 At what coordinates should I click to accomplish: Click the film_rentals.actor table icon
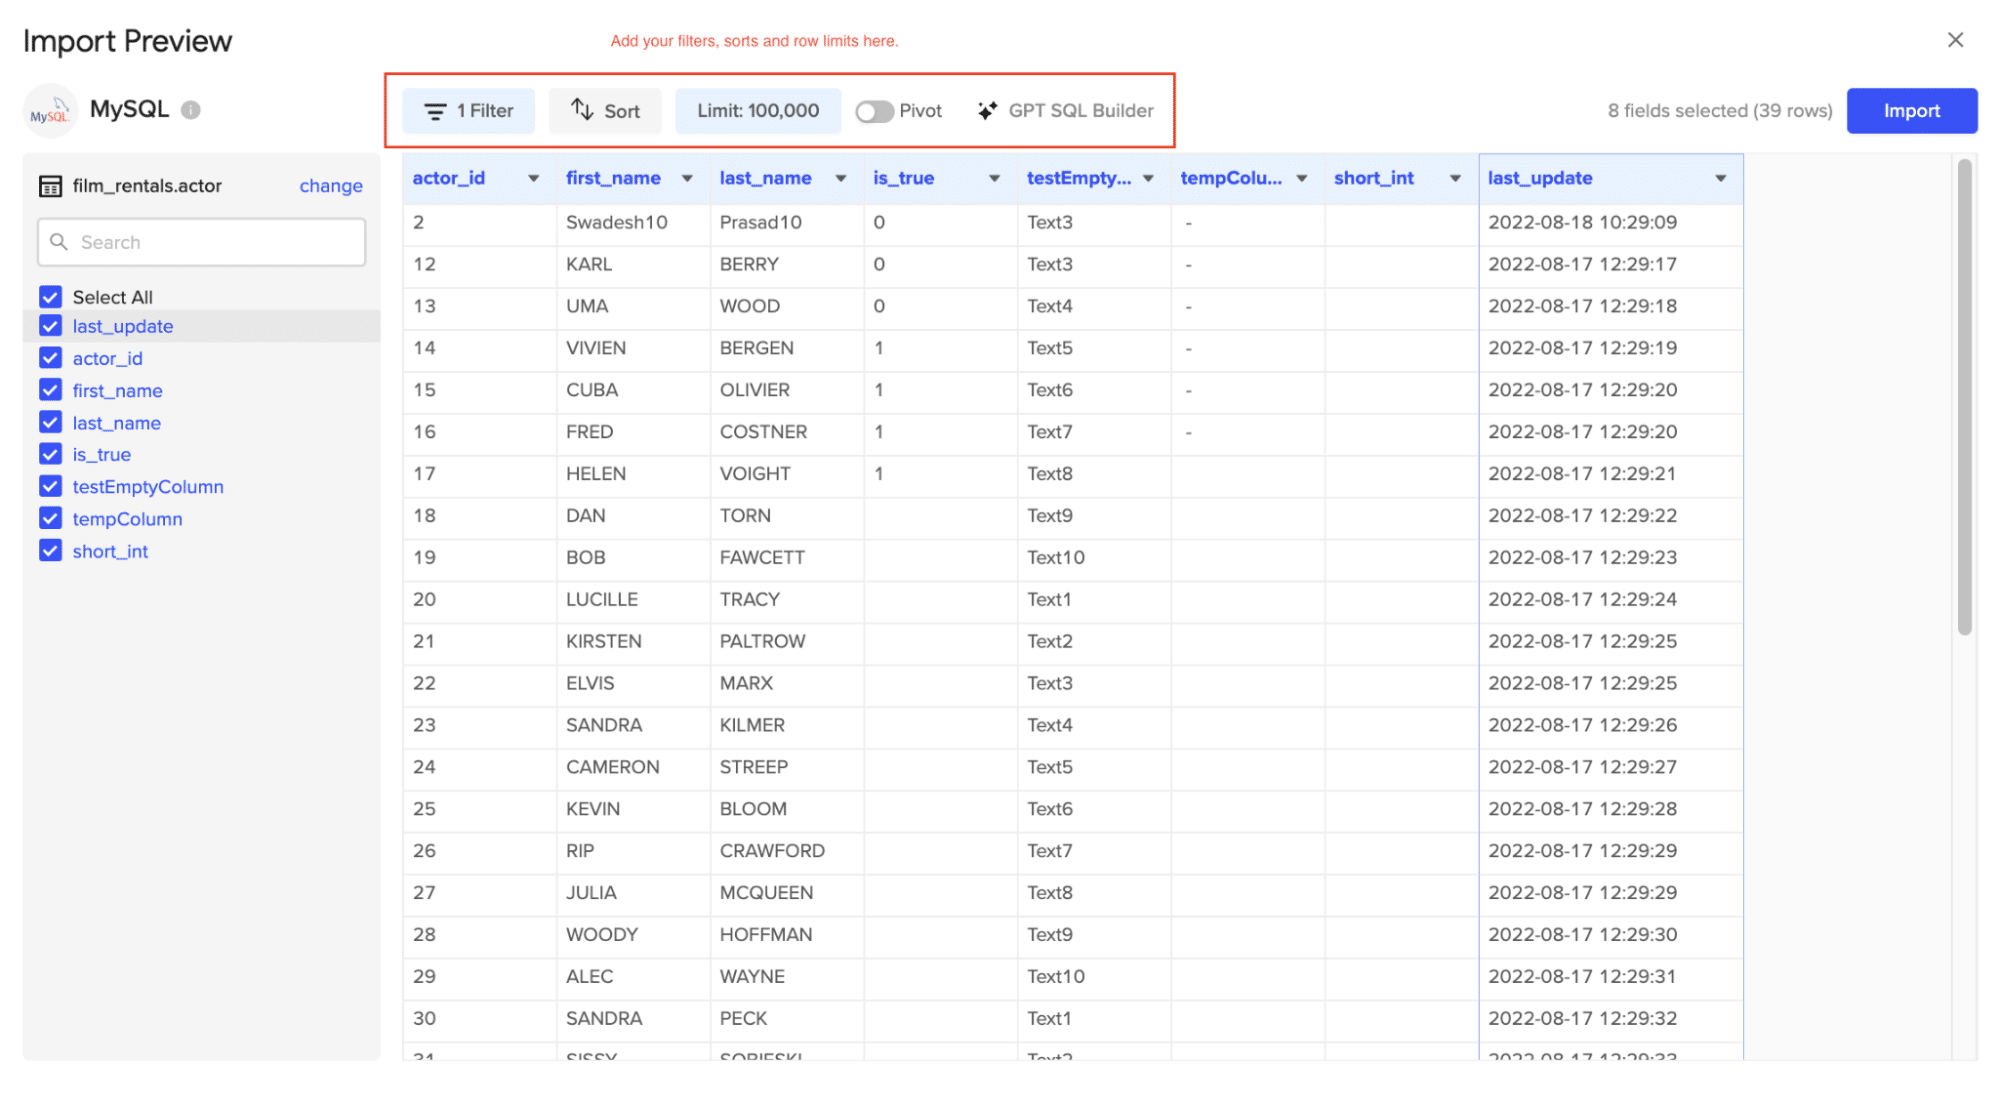pos(50,186)
